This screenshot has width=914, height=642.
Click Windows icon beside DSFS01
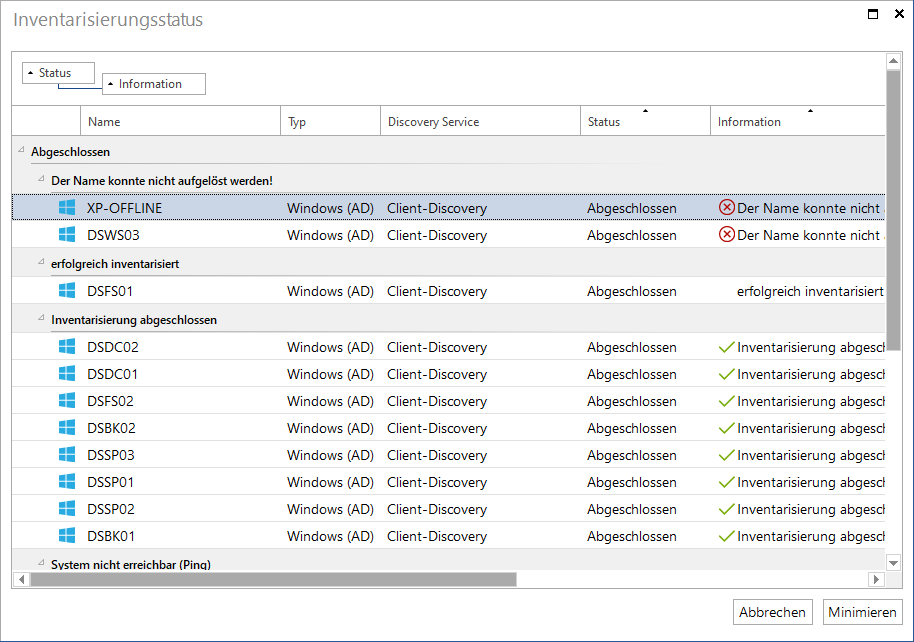tap(67, 290)
